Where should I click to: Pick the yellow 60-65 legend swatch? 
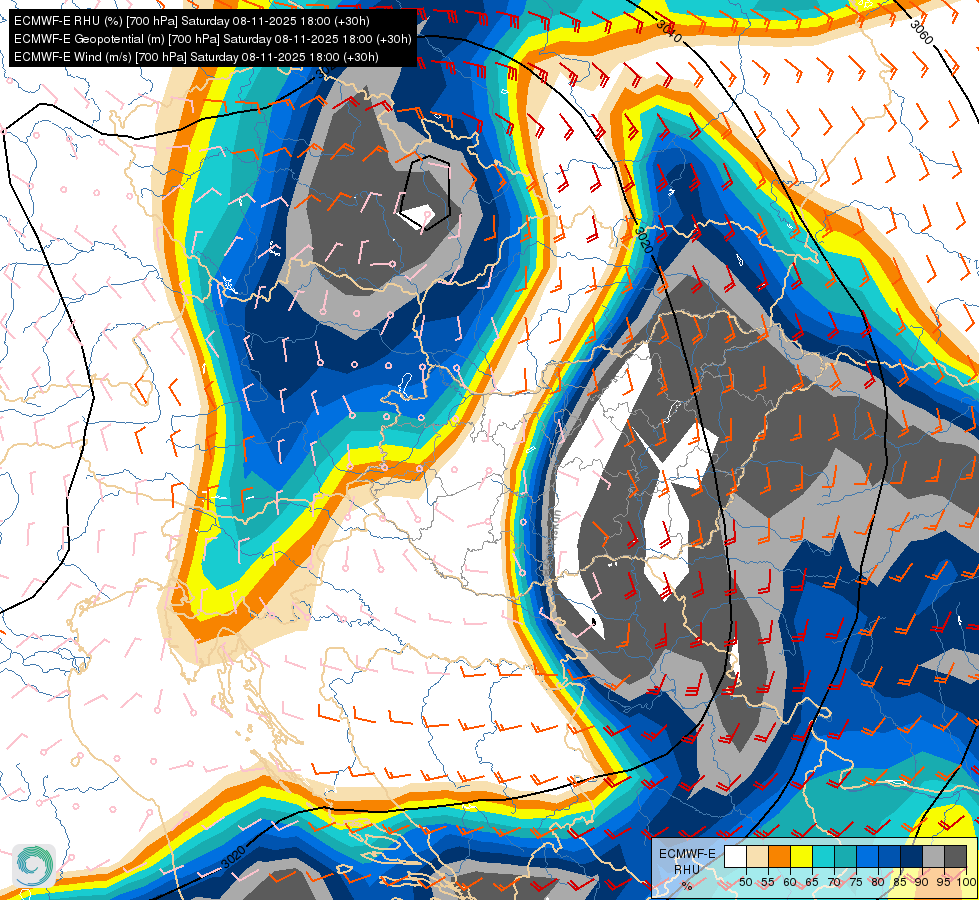click(802, 856)
